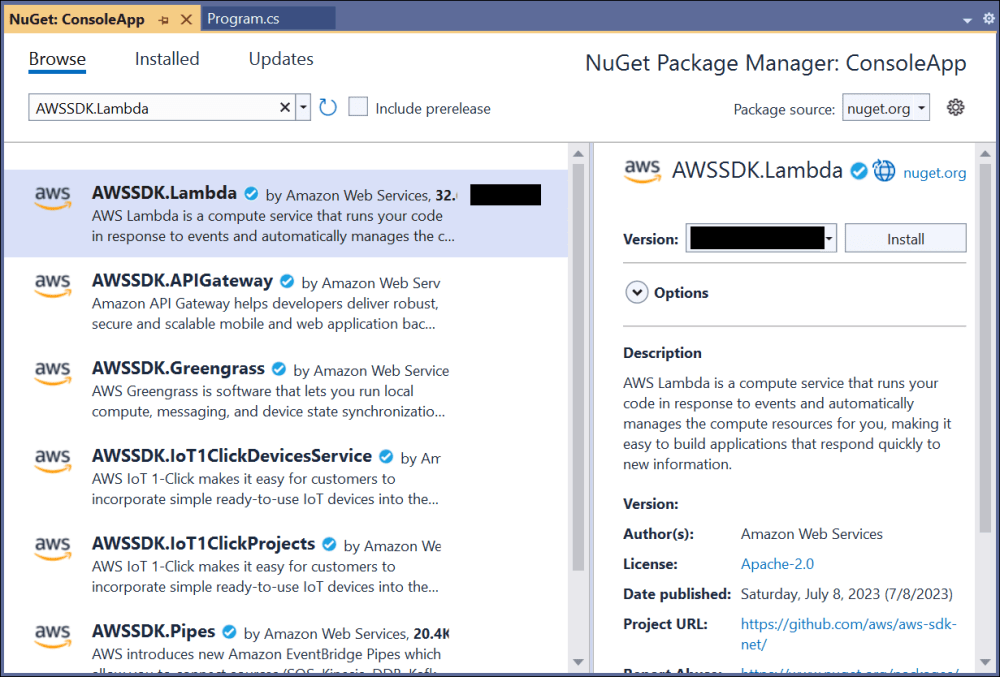
Task: Expand the Options section
Action: (x=636, y=293)
